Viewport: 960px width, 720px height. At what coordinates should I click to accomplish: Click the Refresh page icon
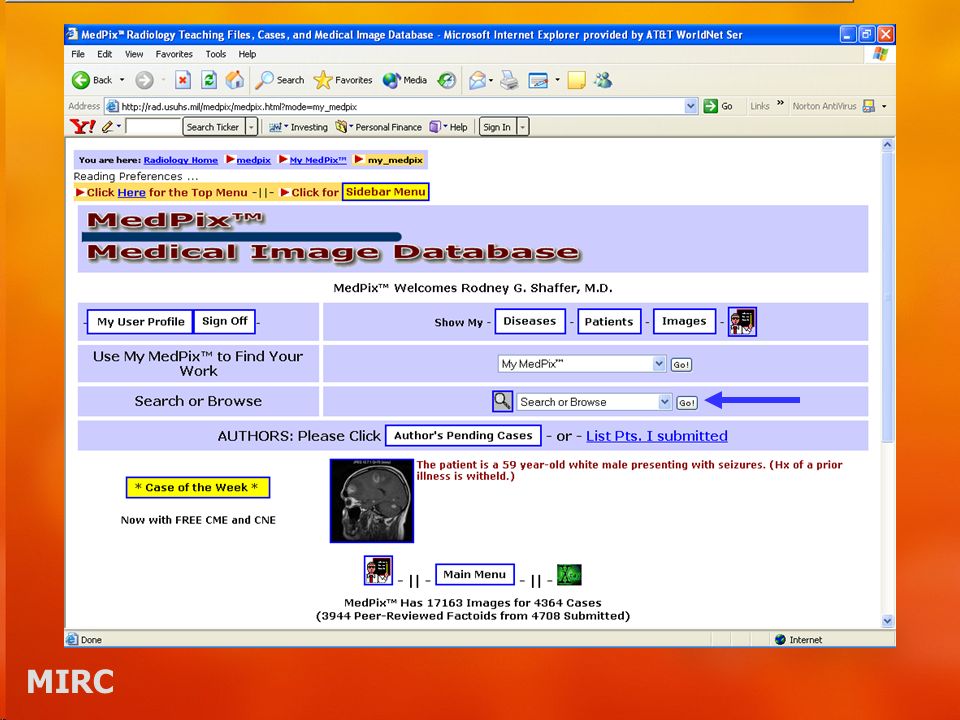(209, 80)
